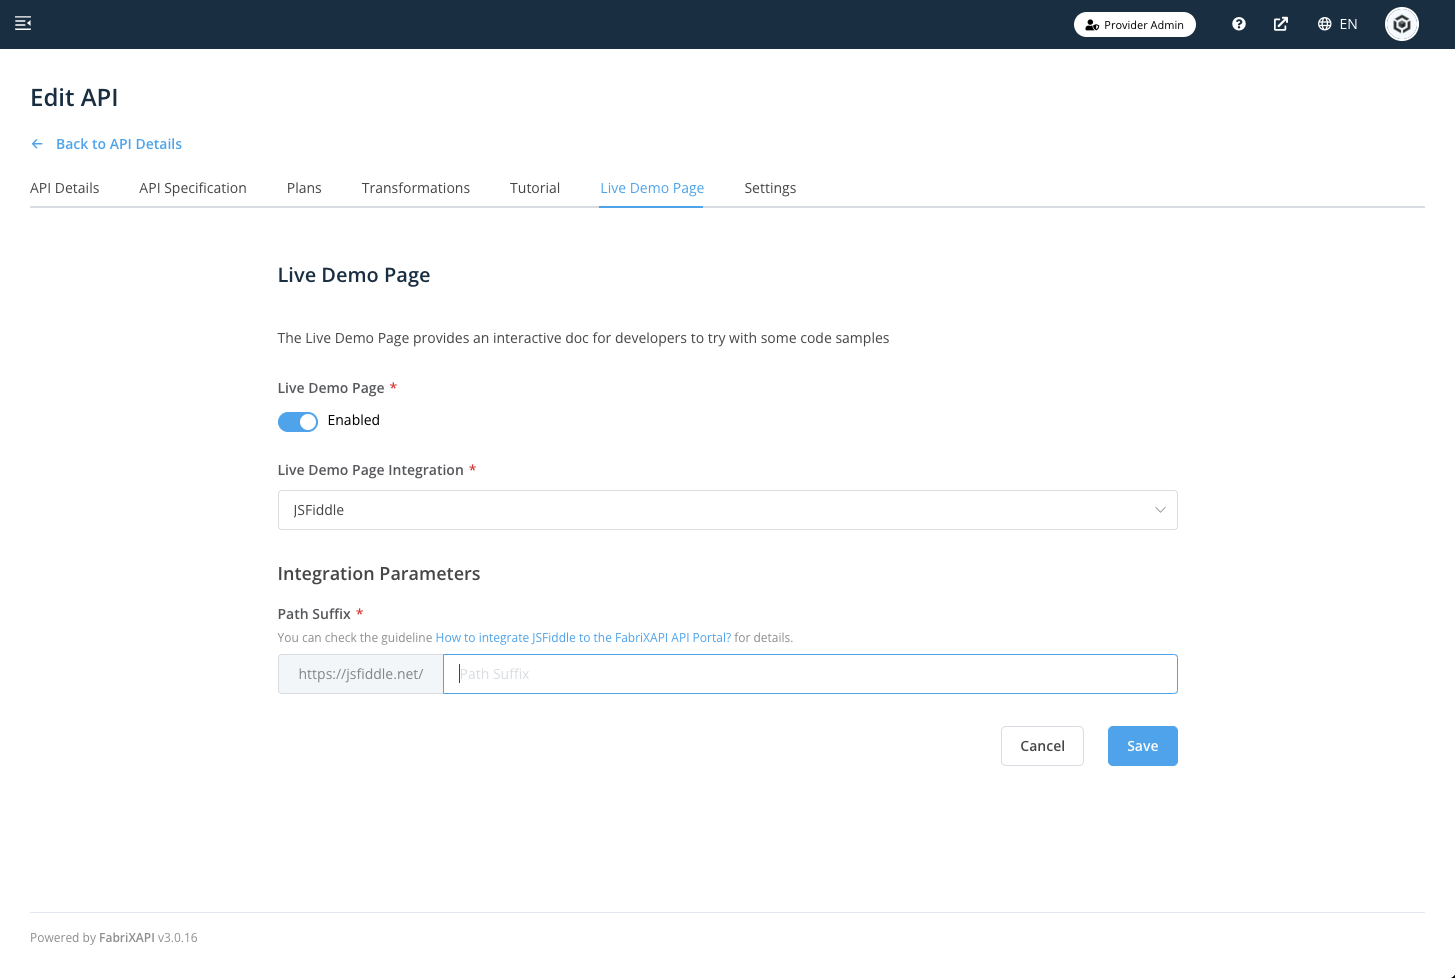Focus the Path Suffix input field
Screen dimensions: 1455x978
coord(810,674)
